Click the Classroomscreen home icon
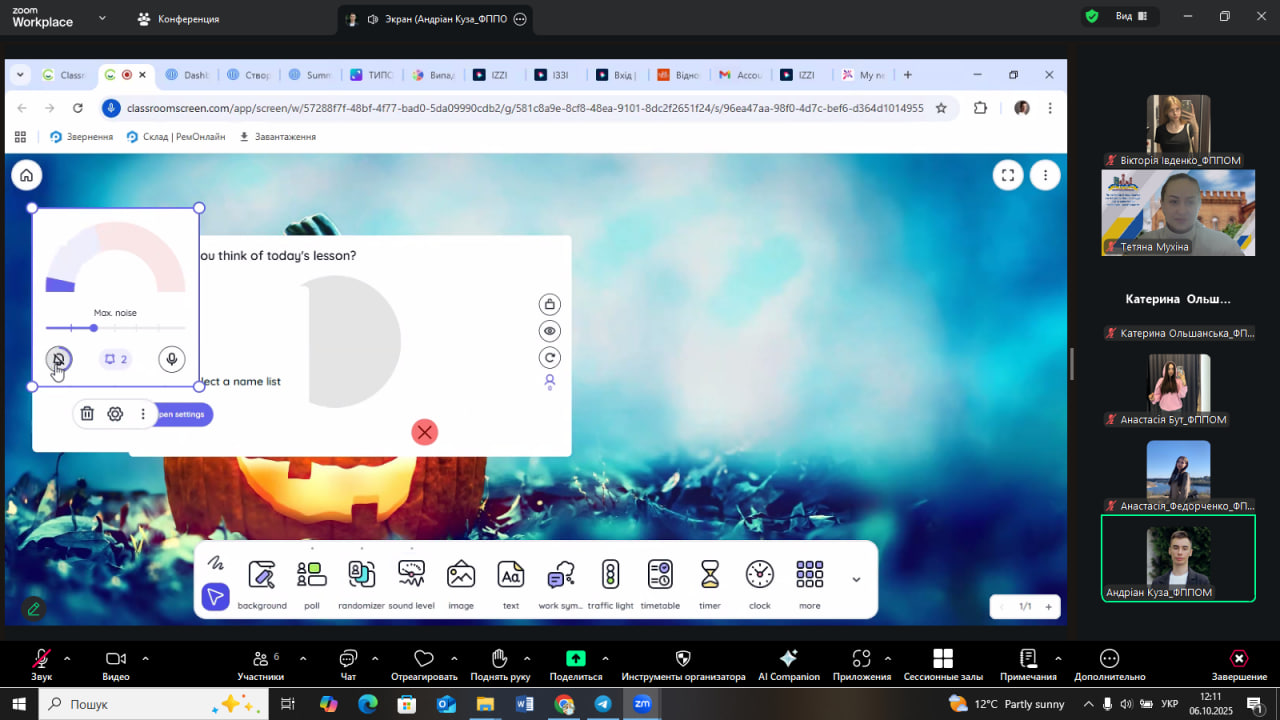 pos(27,175)
